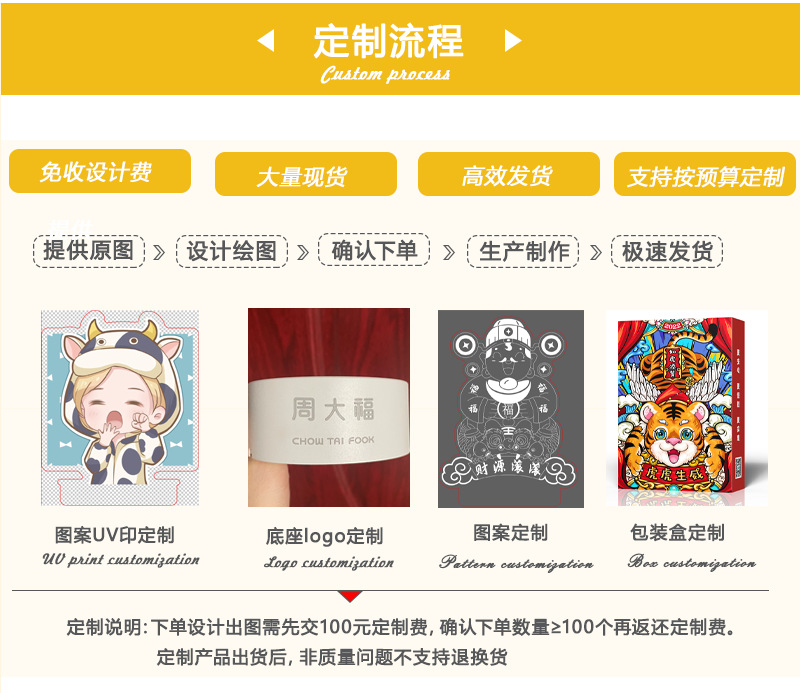
Task: Open the tiger packaging box image
Action: tap(687, 408)
